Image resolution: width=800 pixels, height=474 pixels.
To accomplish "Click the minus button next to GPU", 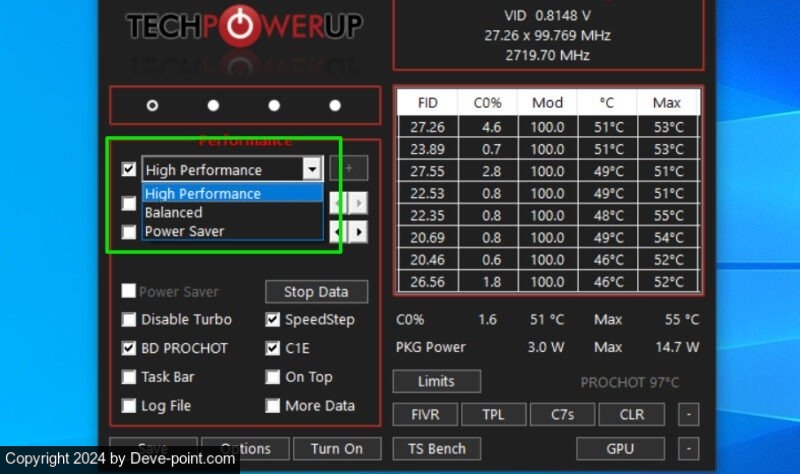I will point(688,448).
